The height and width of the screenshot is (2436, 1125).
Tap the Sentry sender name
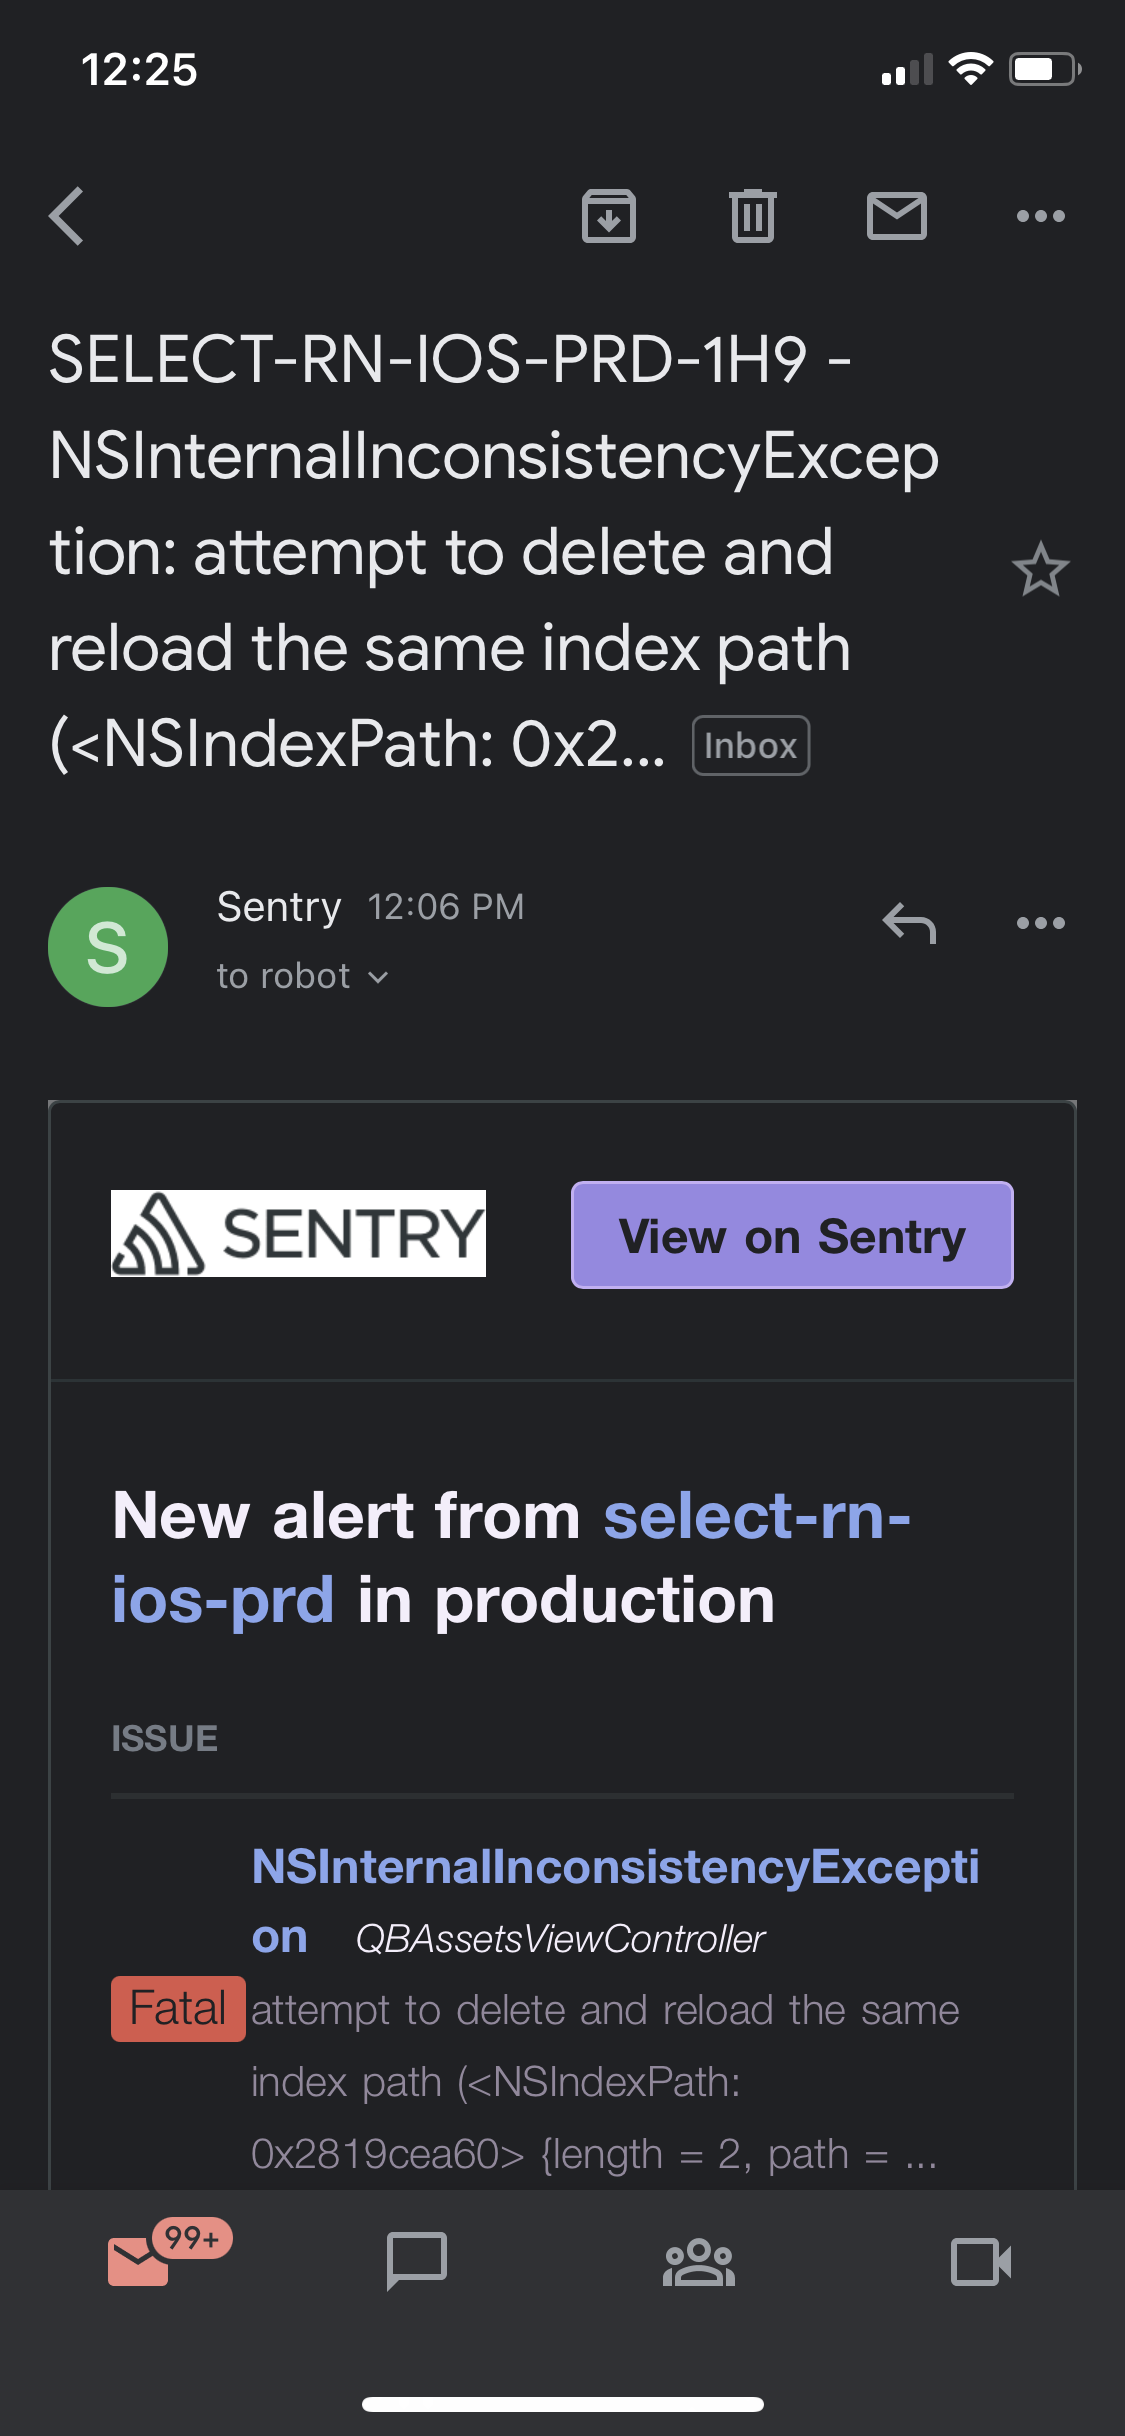[x=279, y=907]
